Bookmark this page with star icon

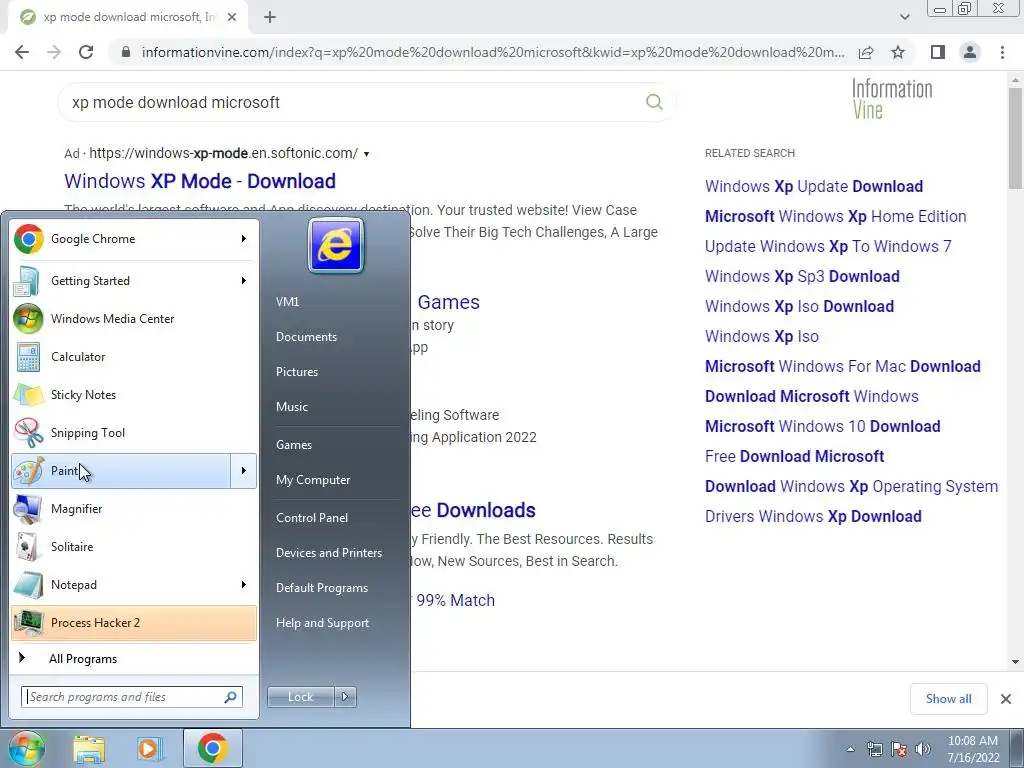(x=898, y=52)
